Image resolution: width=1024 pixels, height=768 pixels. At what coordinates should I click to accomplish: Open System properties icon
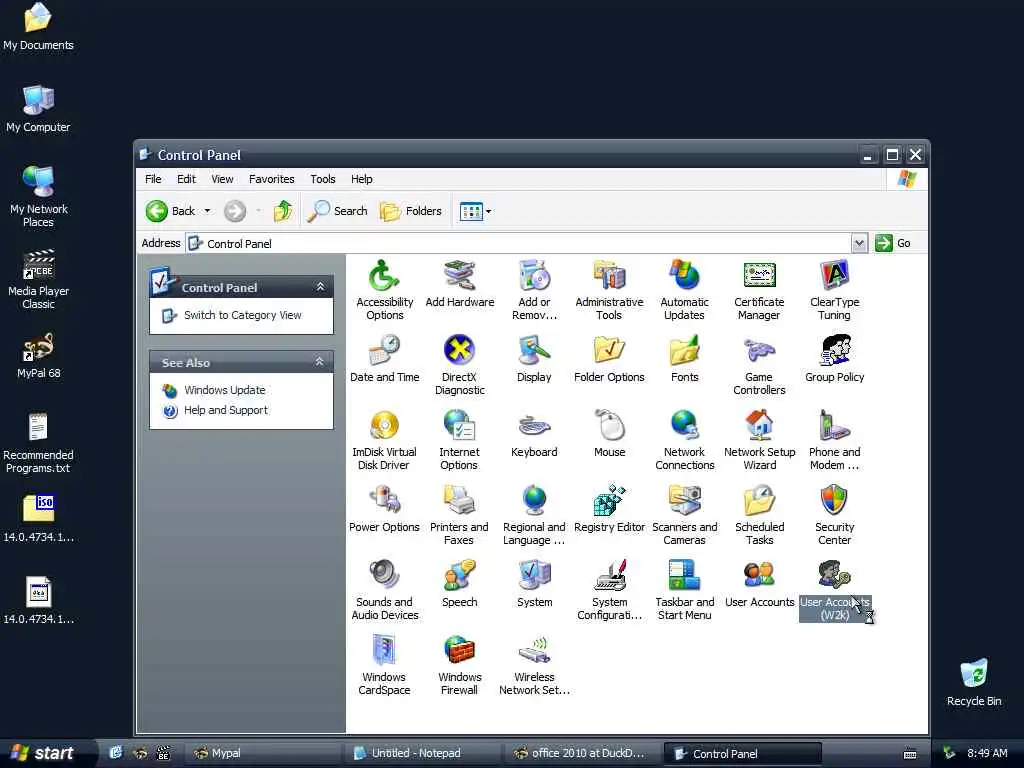pos(534,584)
